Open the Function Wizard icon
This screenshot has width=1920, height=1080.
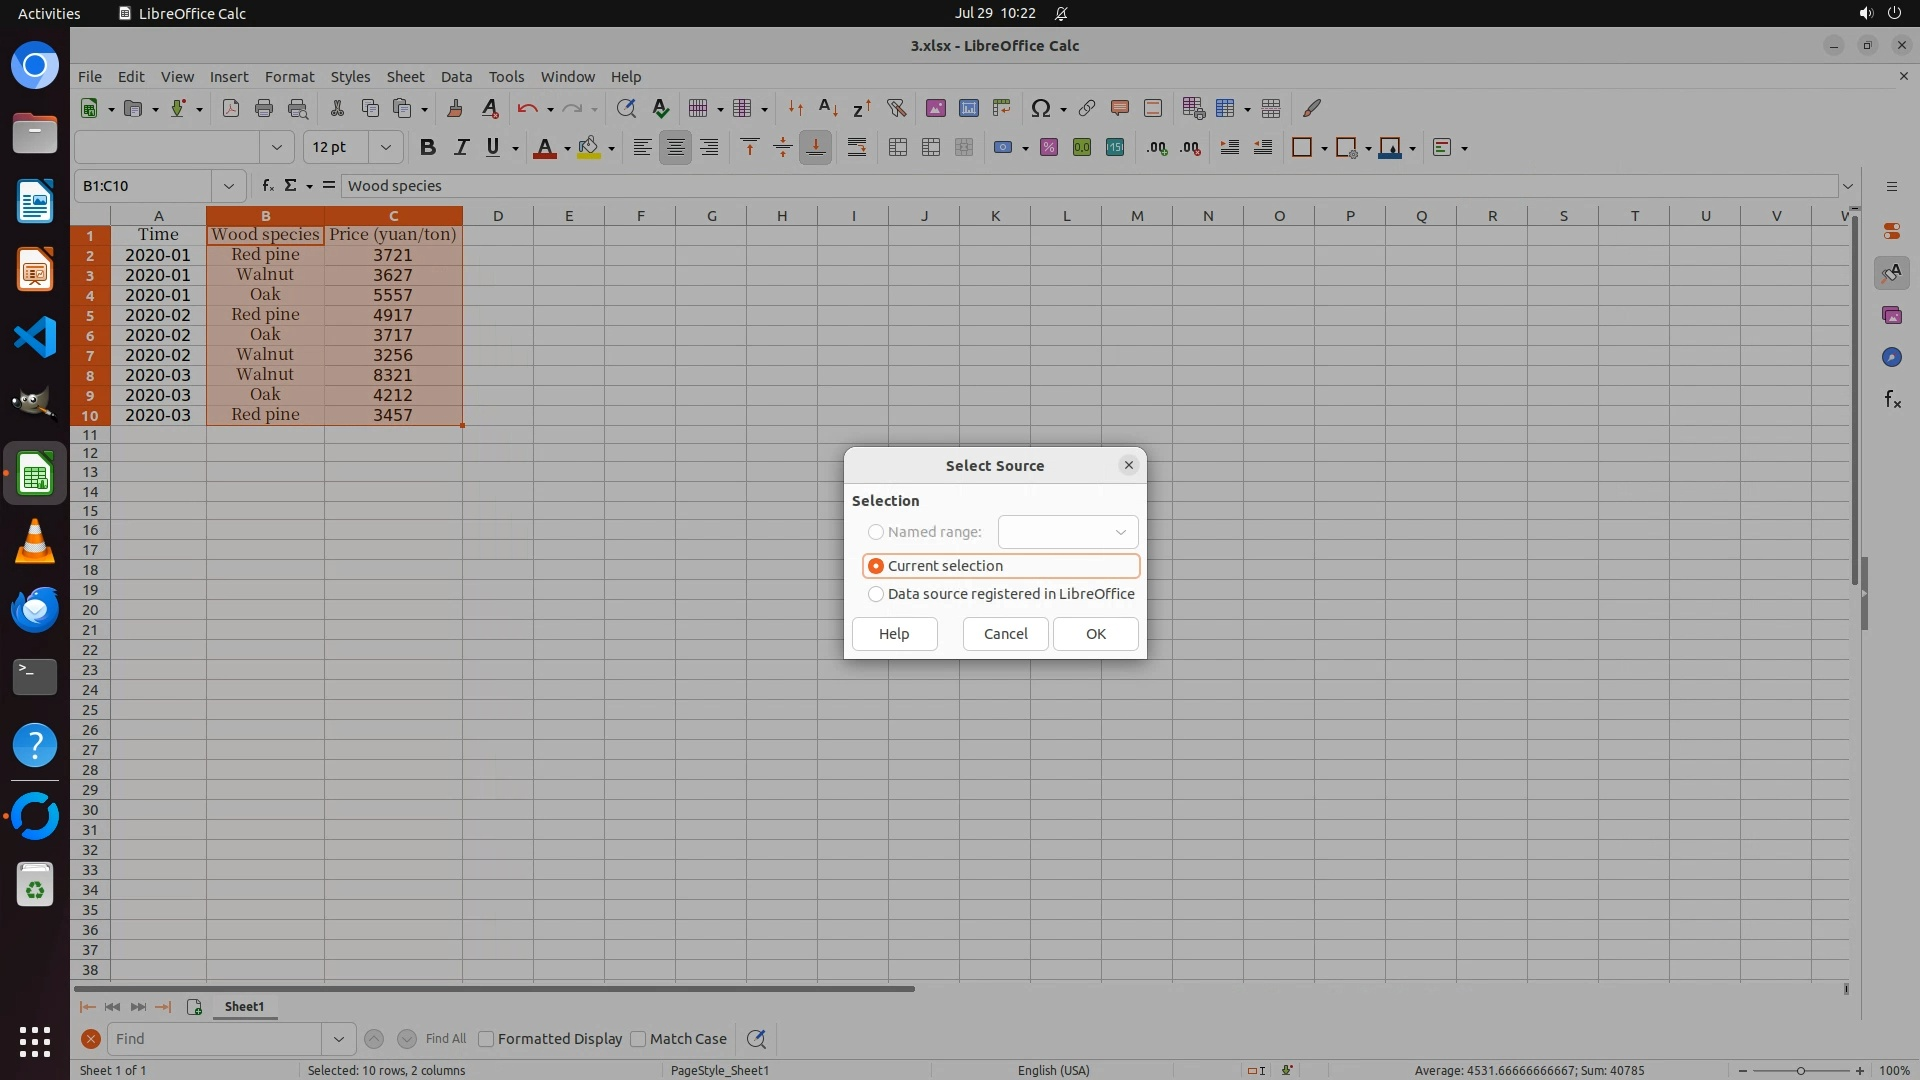tap(267, 186)
